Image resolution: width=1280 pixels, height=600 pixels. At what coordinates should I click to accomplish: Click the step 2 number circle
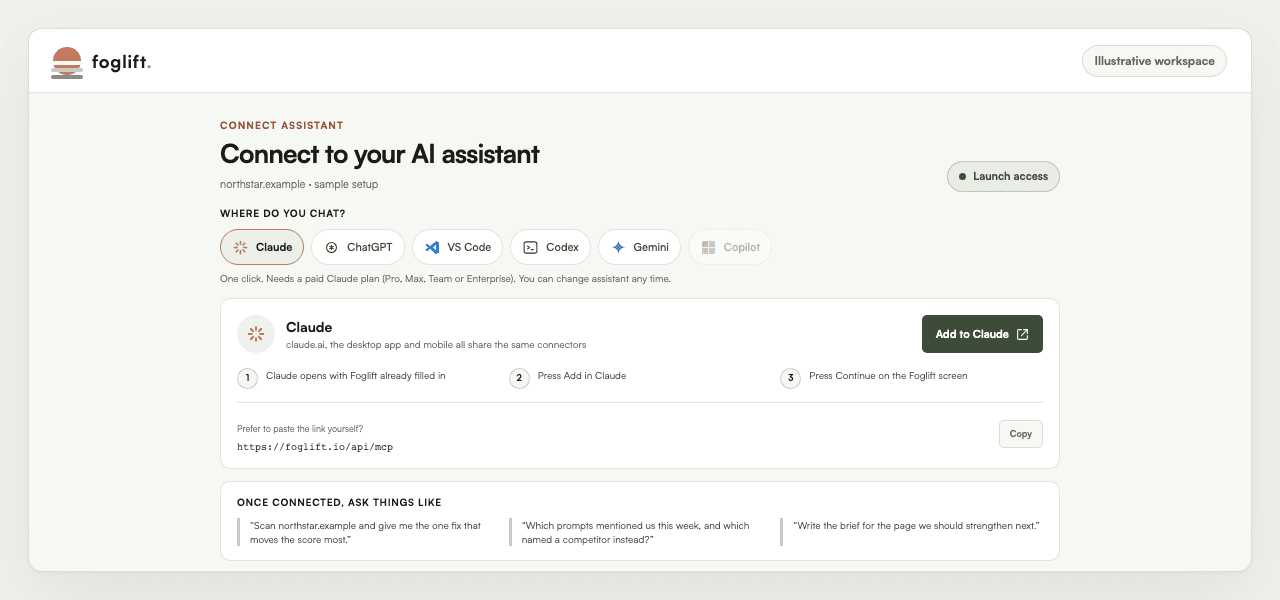click(519, 378)
